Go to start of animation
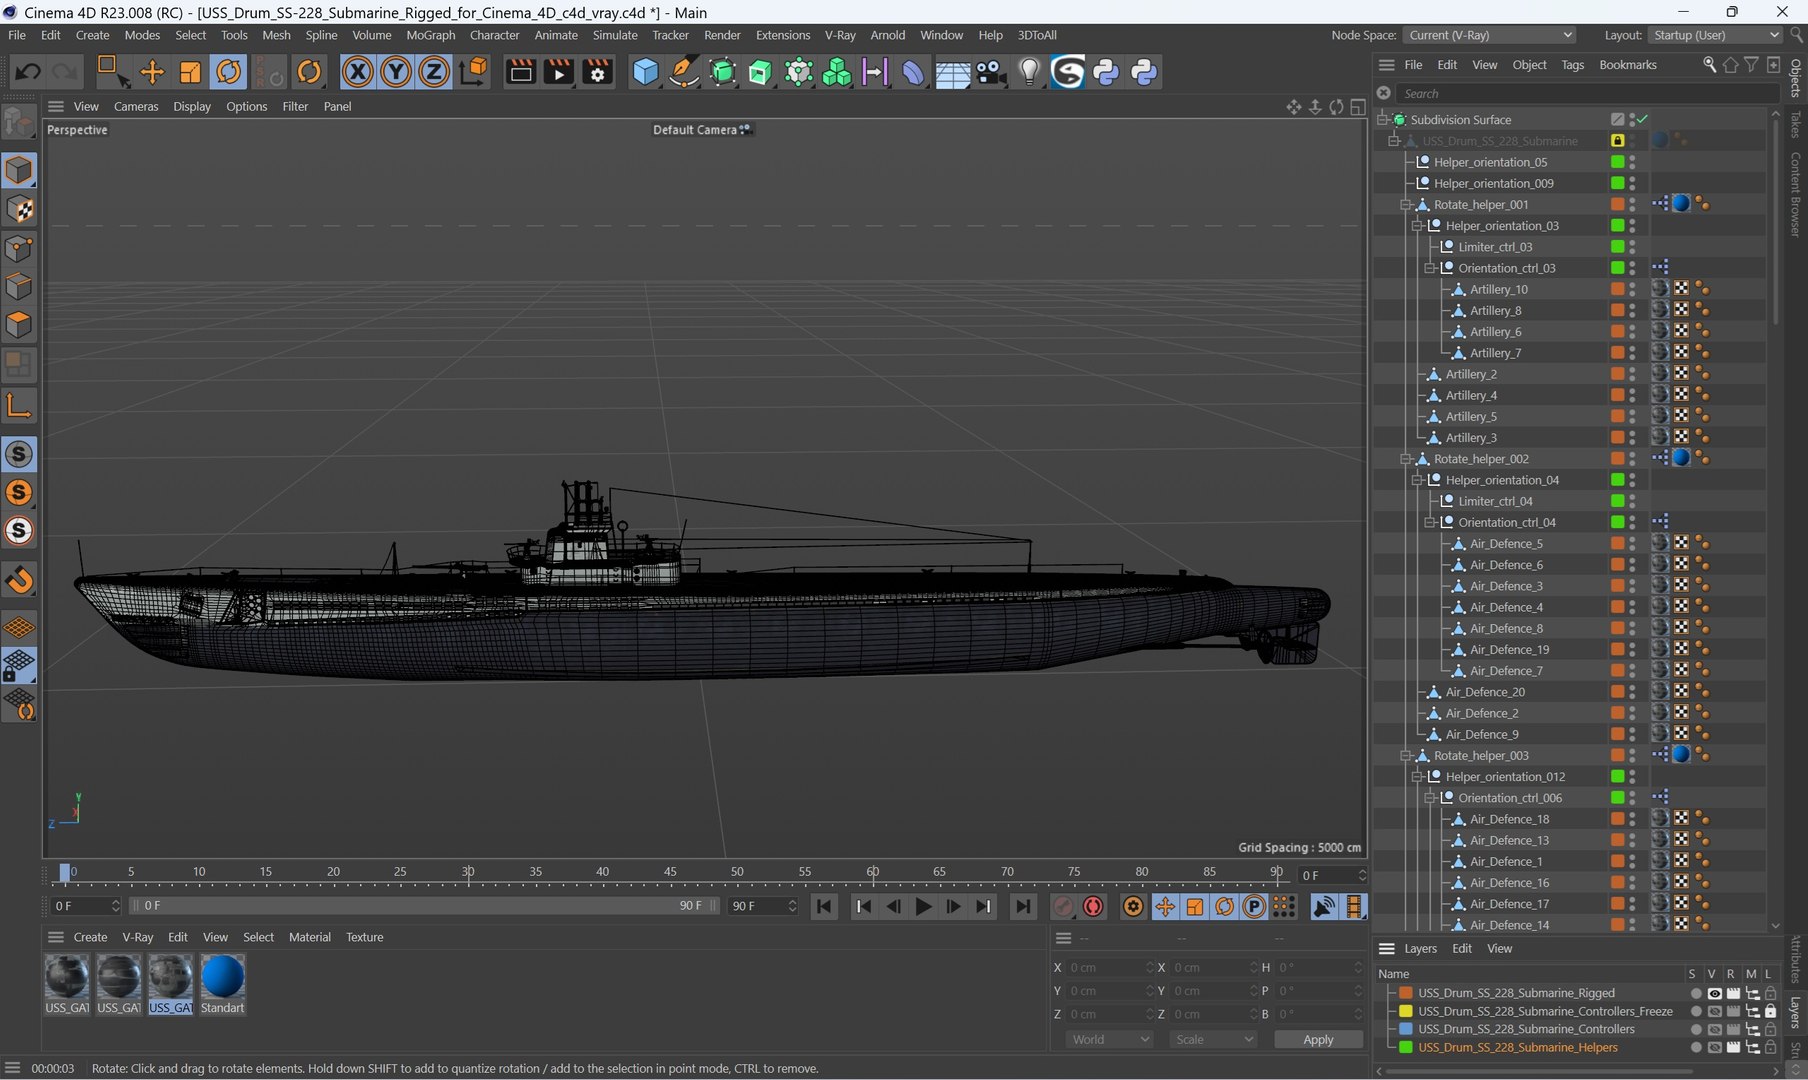 click(824, 906)
